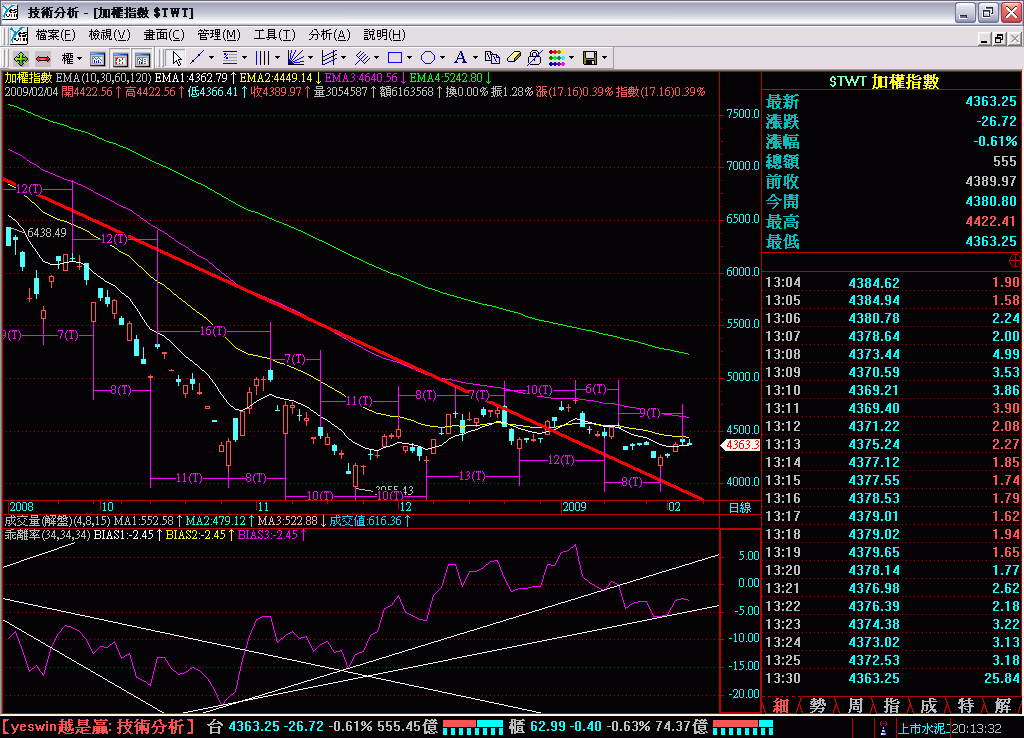This screenshot has width=1024, height=738.
Task: Select the trend line drawing tool
Action: (x=197, y=59)
